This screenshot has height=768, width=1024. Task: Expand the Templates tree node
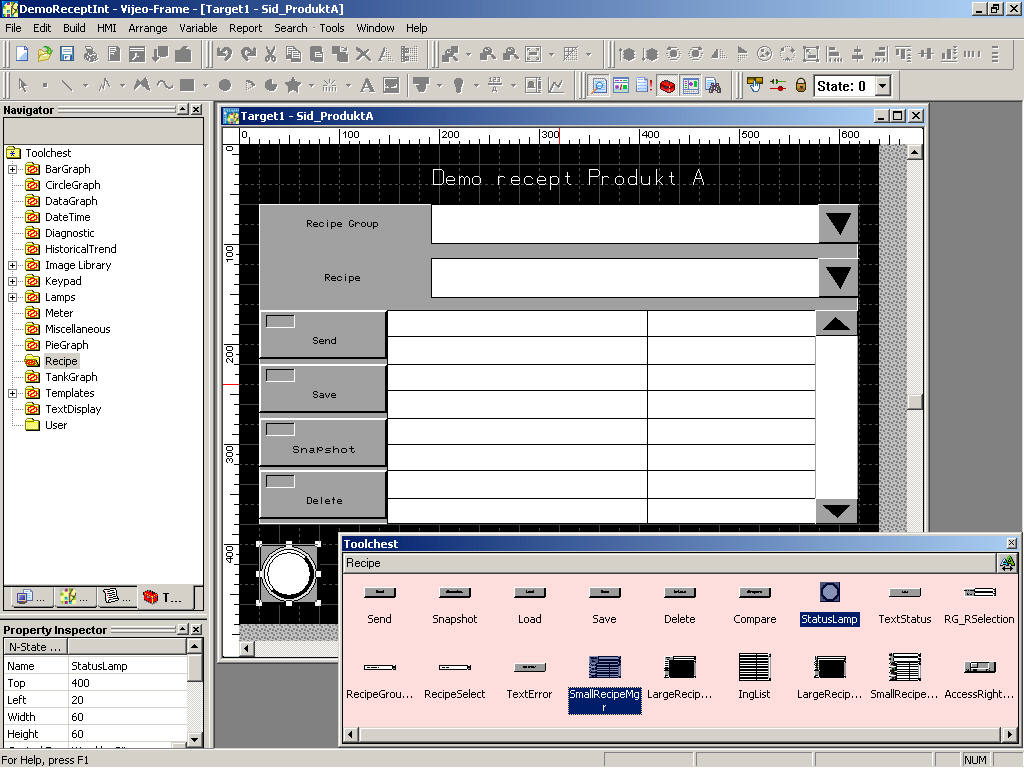click(x=12, y=393)
